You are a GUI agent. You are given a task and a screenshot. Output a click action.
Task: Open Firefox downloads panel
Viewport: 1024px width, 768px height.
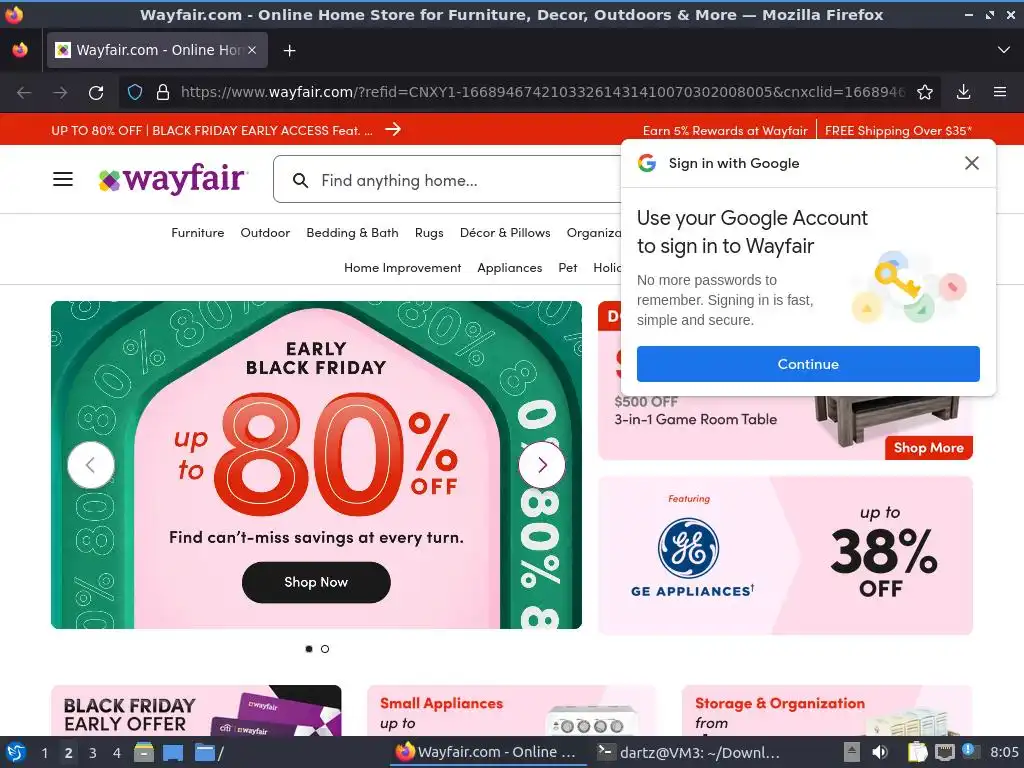pyautogui.click(x=963, y=92)
